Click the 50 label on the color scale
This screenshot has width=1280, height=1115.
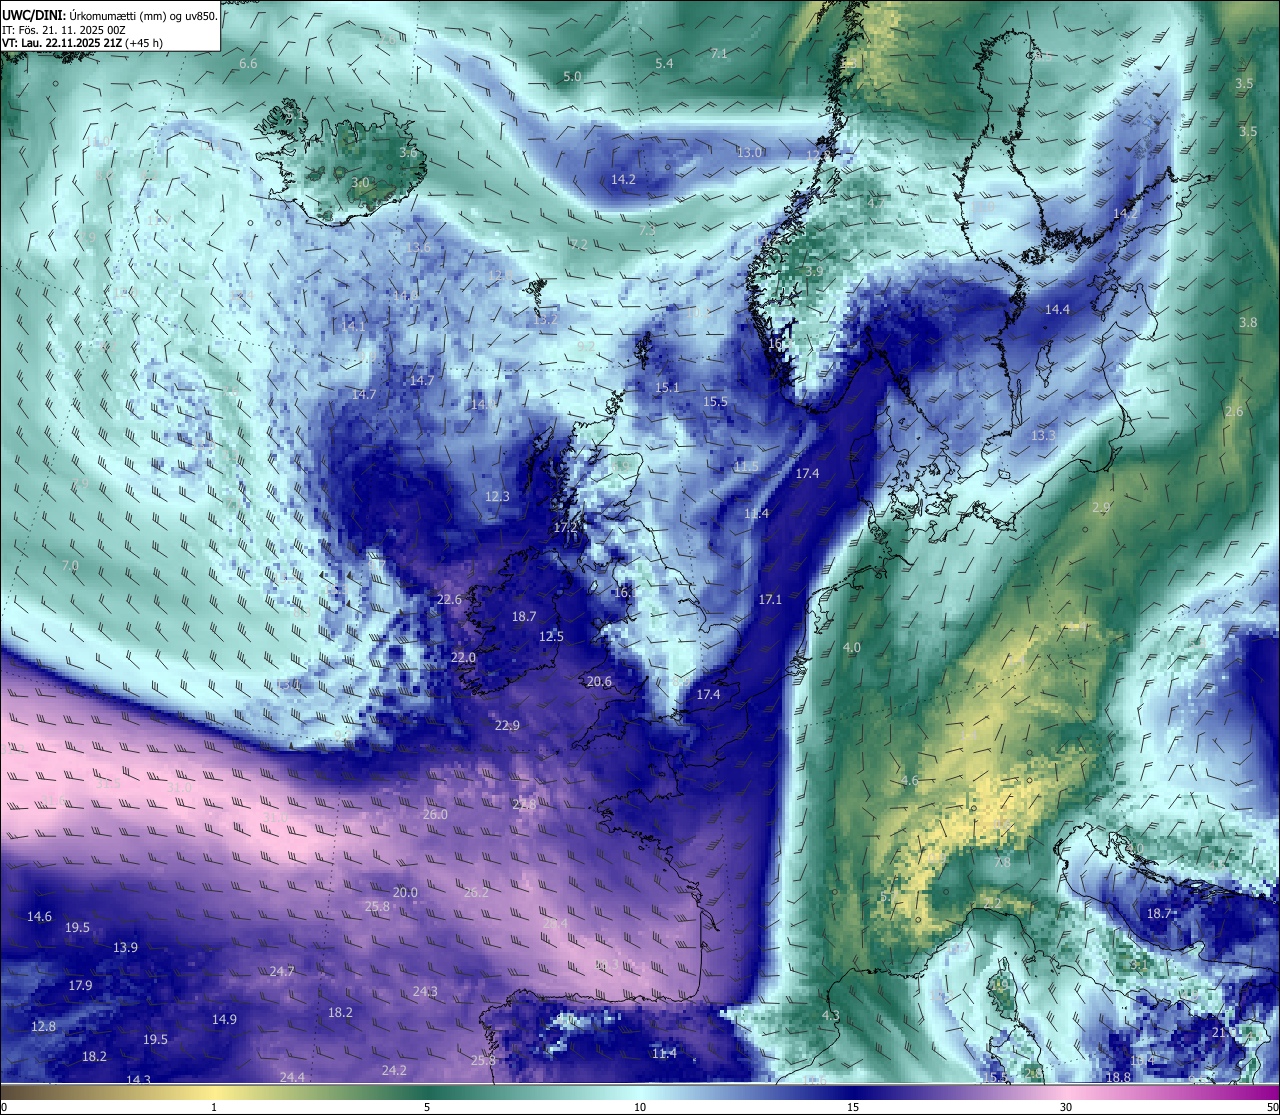[x=1272, y=1107]
